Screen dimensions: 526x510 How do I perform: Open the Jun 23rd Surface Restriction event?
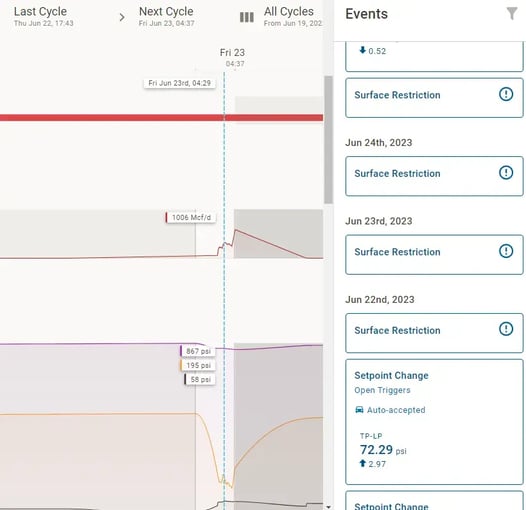434,255
